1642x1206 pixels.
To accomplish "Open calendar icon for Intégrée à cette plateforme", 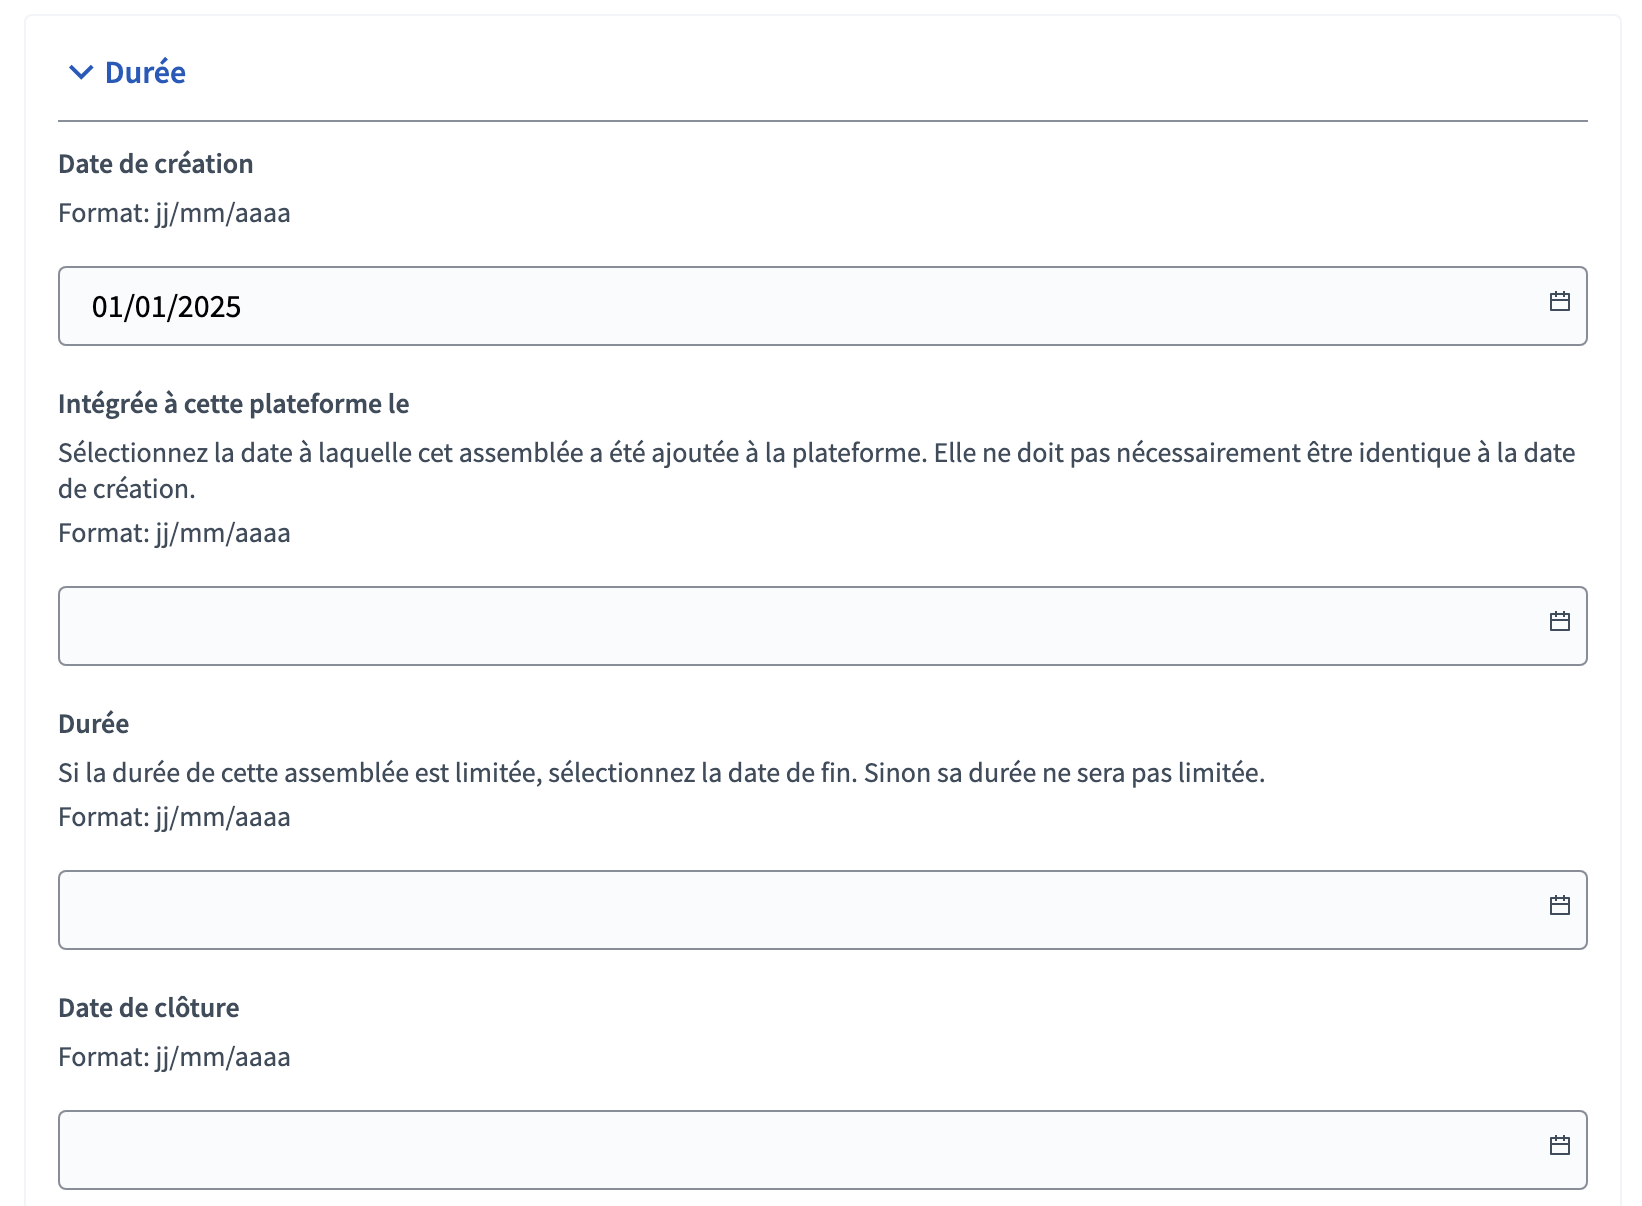I will [x=1559, y=621].
